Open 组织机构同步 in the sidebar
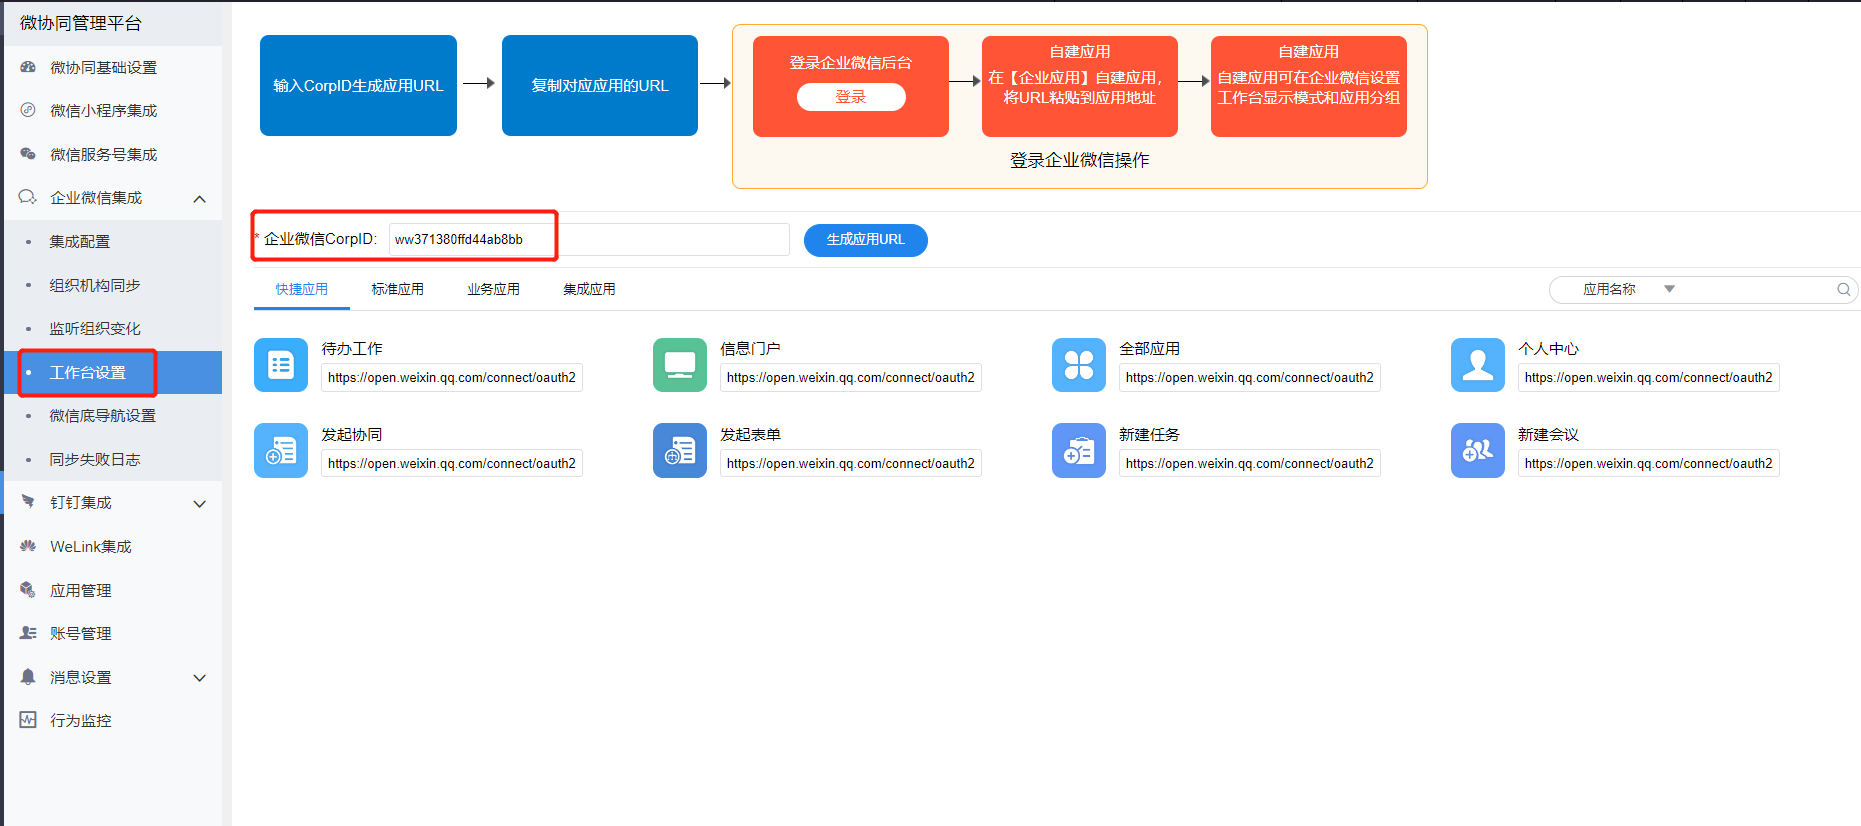1861x826 pixels. click(x=95, y=286)
